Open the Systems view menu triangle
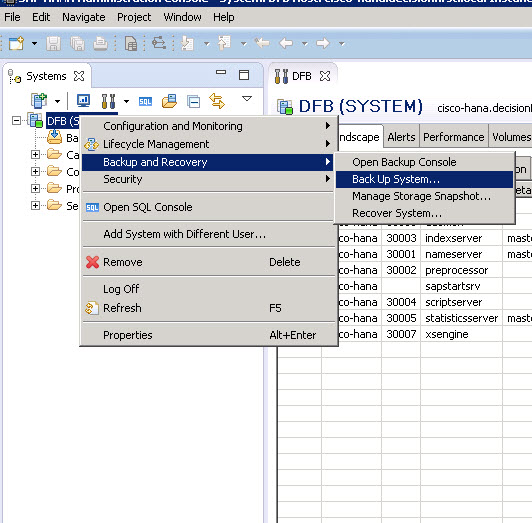Viewport: 532px width, 523px height. click(247, 99)
